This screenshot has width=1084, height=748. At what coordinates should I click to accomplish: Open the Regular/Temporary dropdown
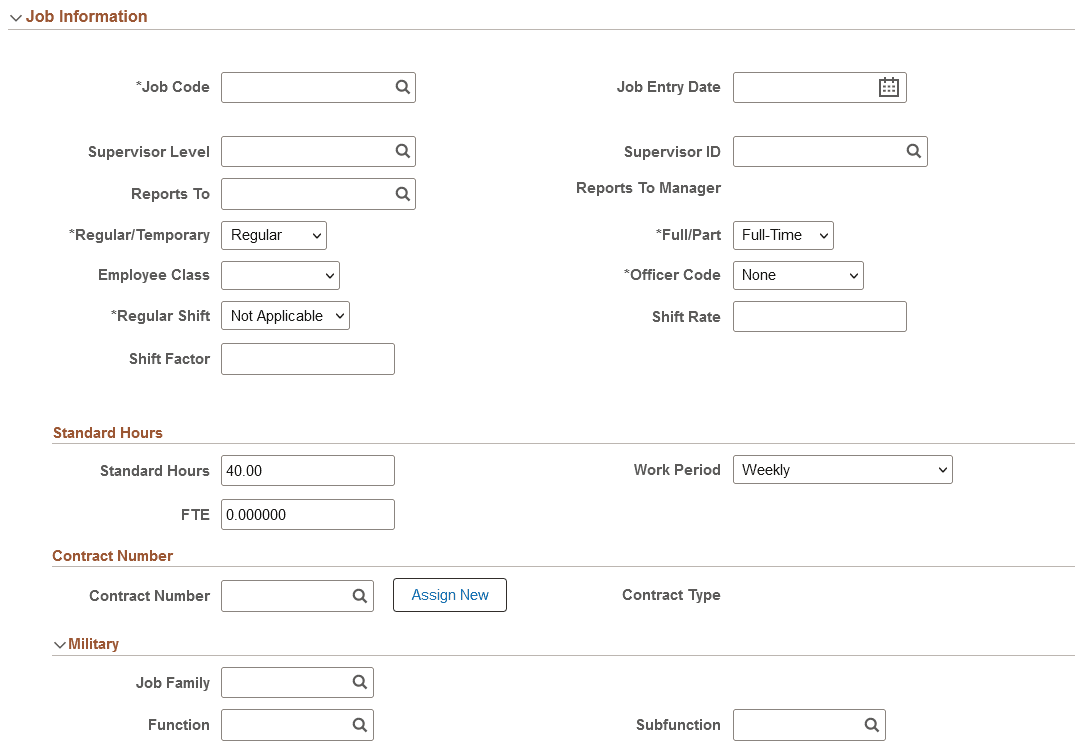(273, 235)
